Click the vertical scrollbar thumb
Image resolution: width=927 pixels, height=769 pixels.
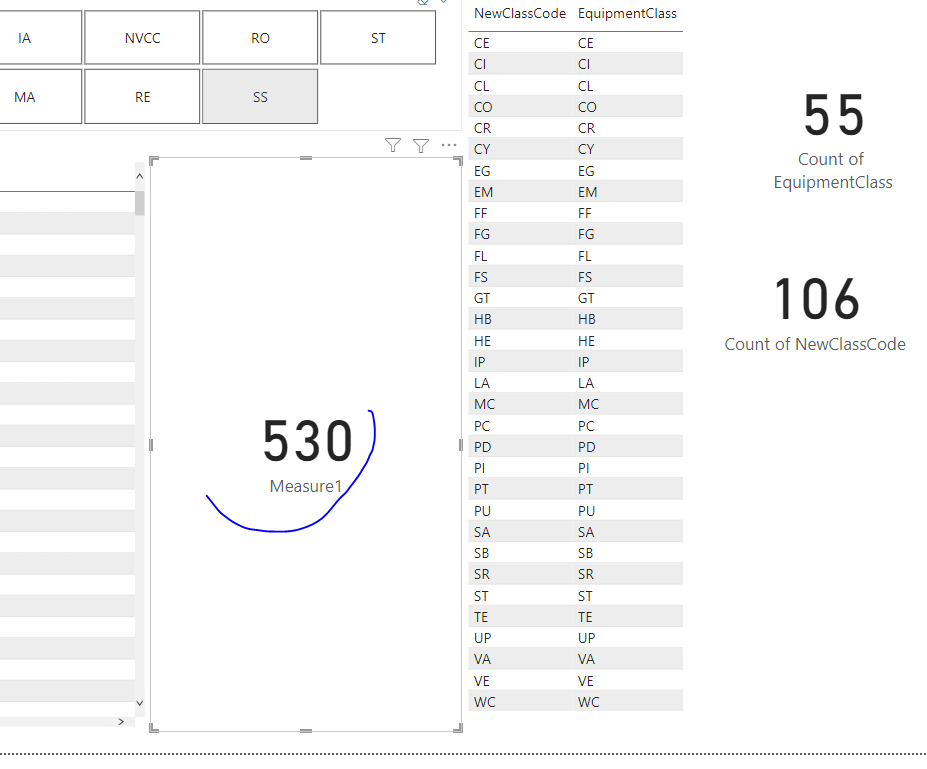pyautogui.click(x=140, y=203)
